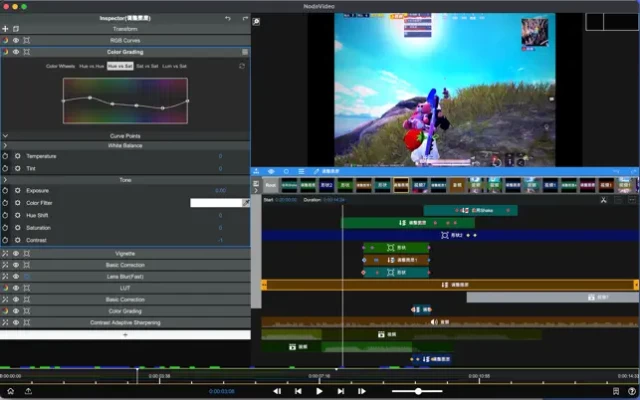
Task: Collapse the Curve Points section
Action: pyautogui.click(x=5, y=135)
